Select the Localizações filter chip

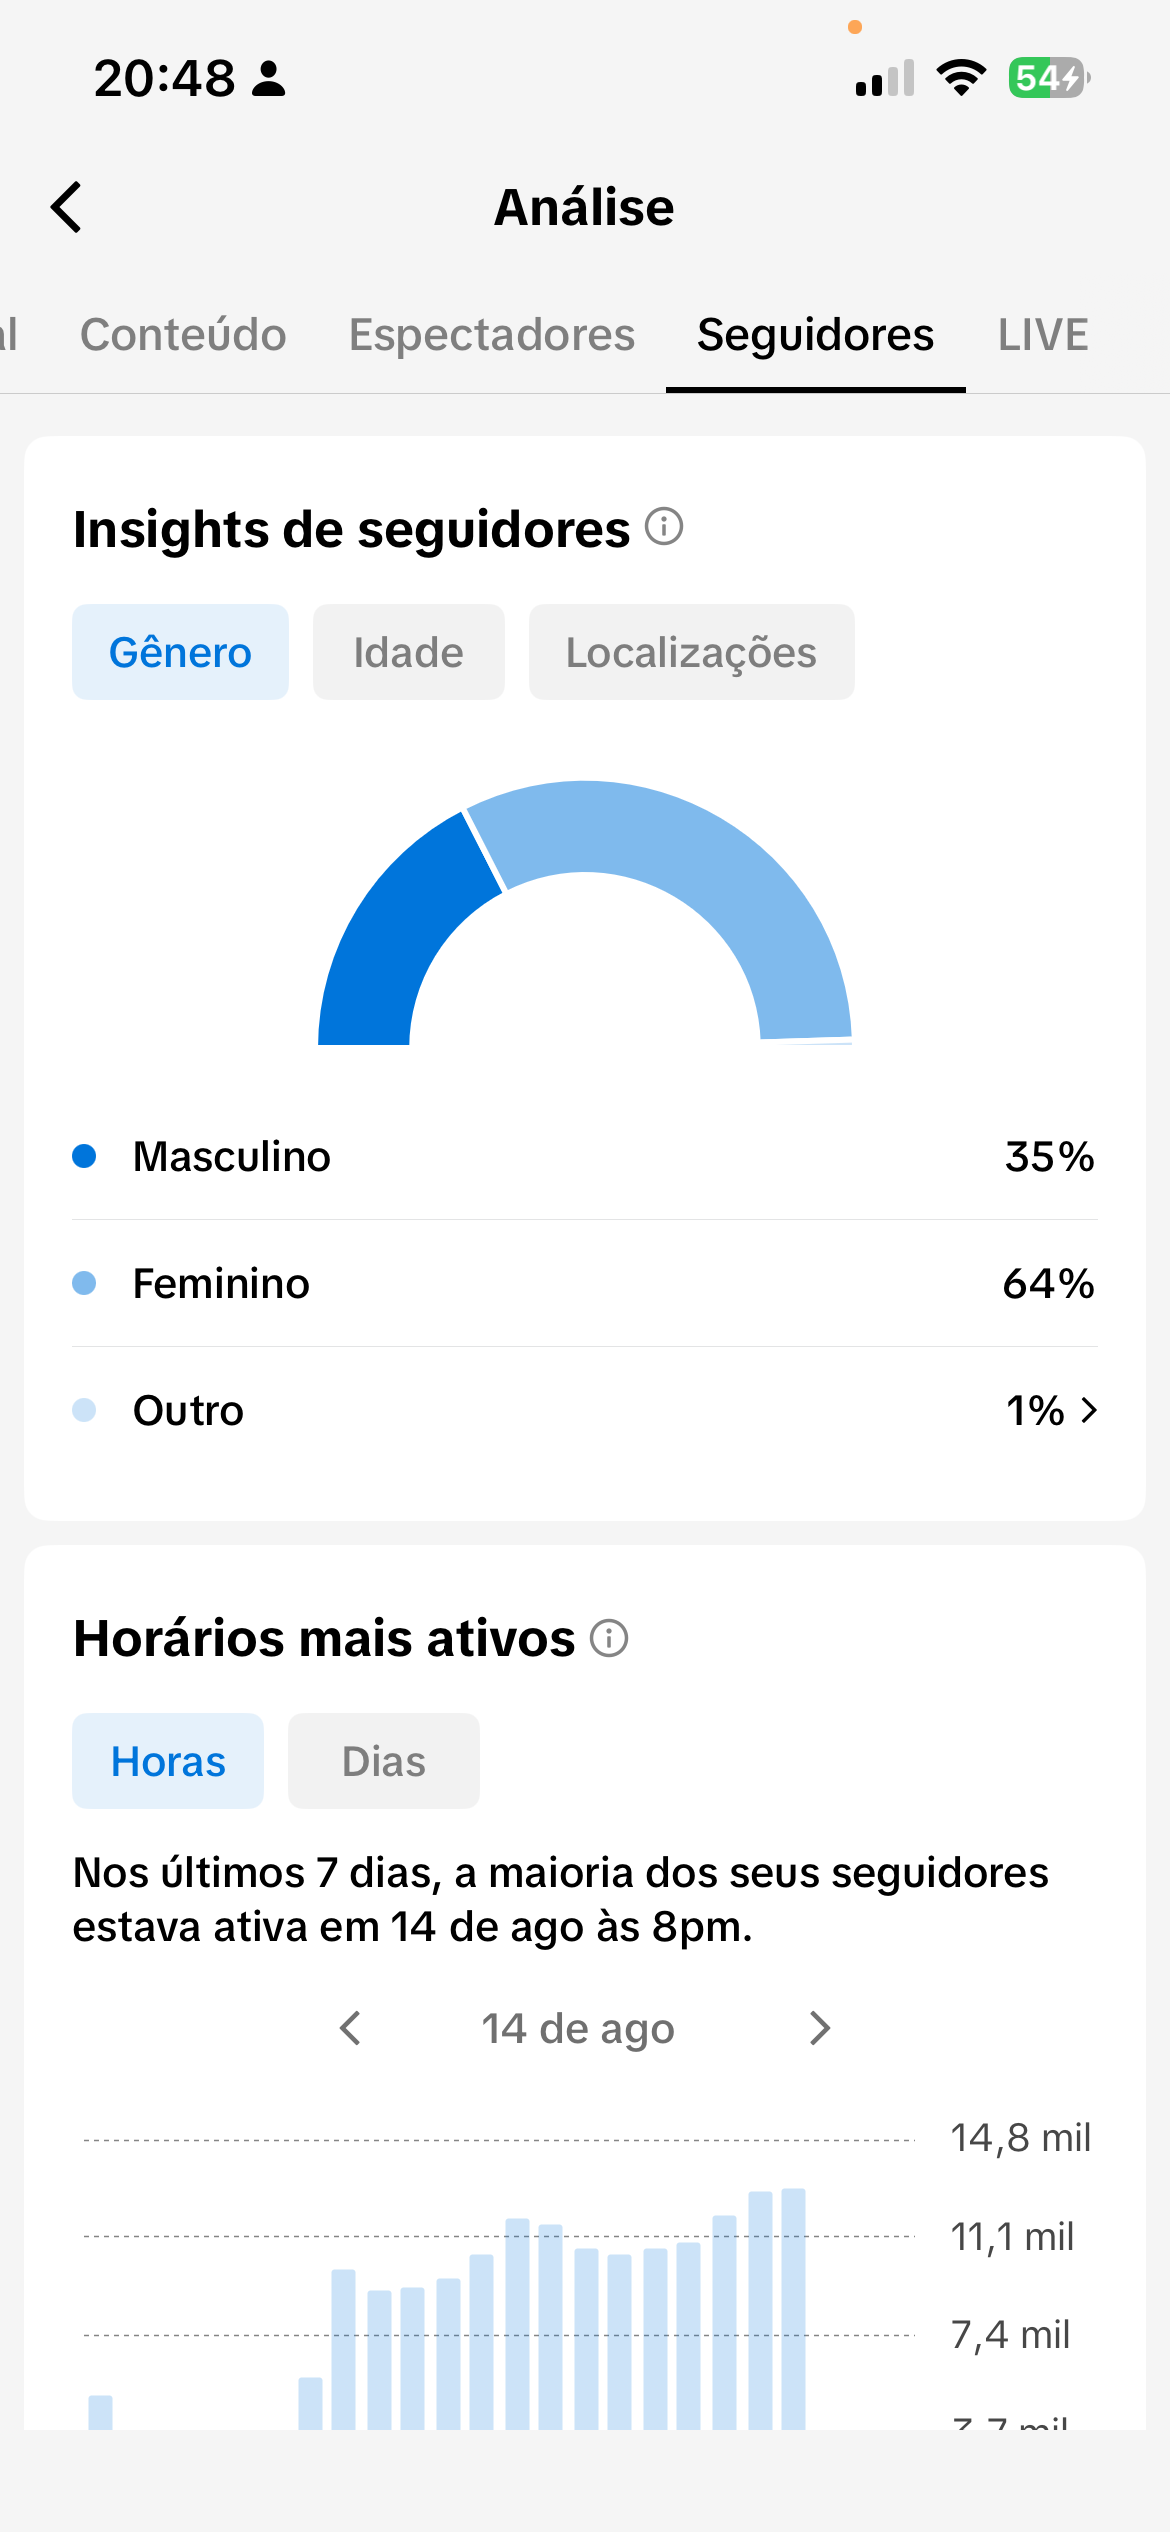point(692,652)
